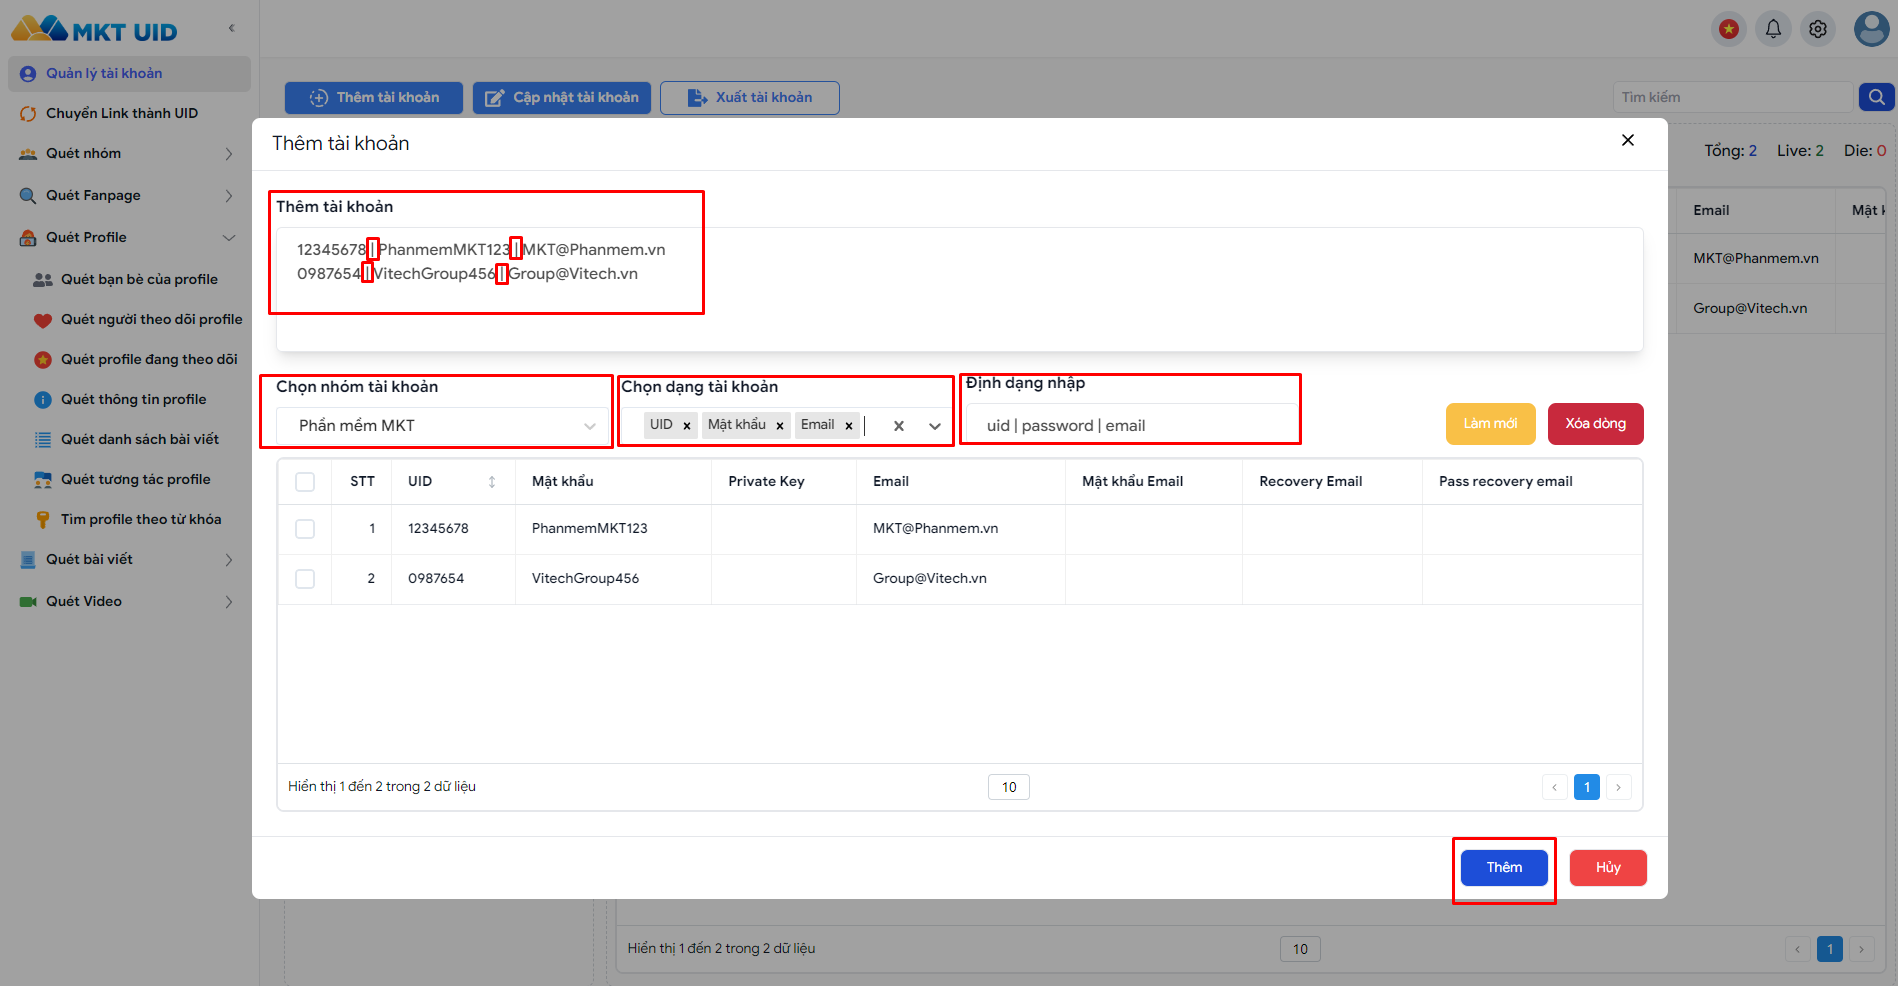Open the Vietnam flag language selector
Image resolution: width=1898 pixels, height=986 pixels.
(1728, 29)
